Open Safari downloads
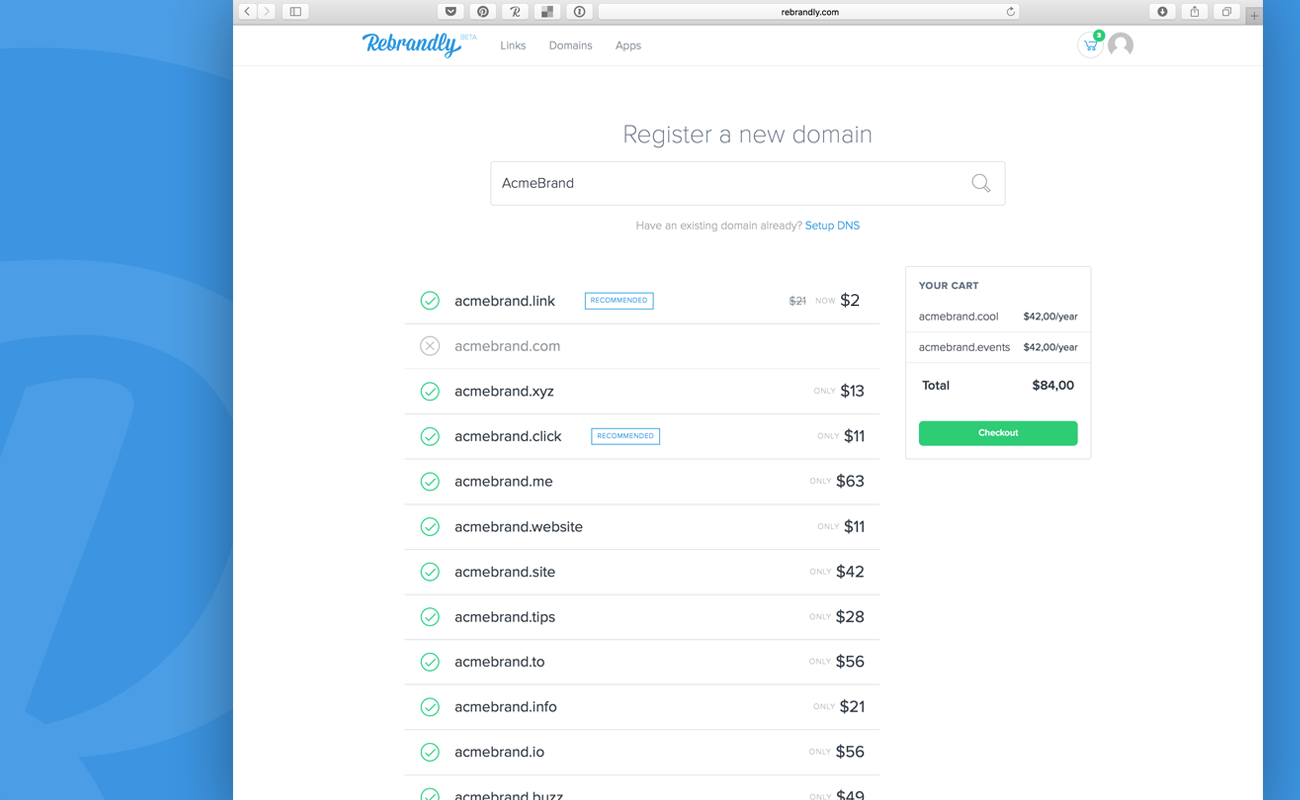The width and height of the screenshot is (1300, 800). coord(1162,12)
